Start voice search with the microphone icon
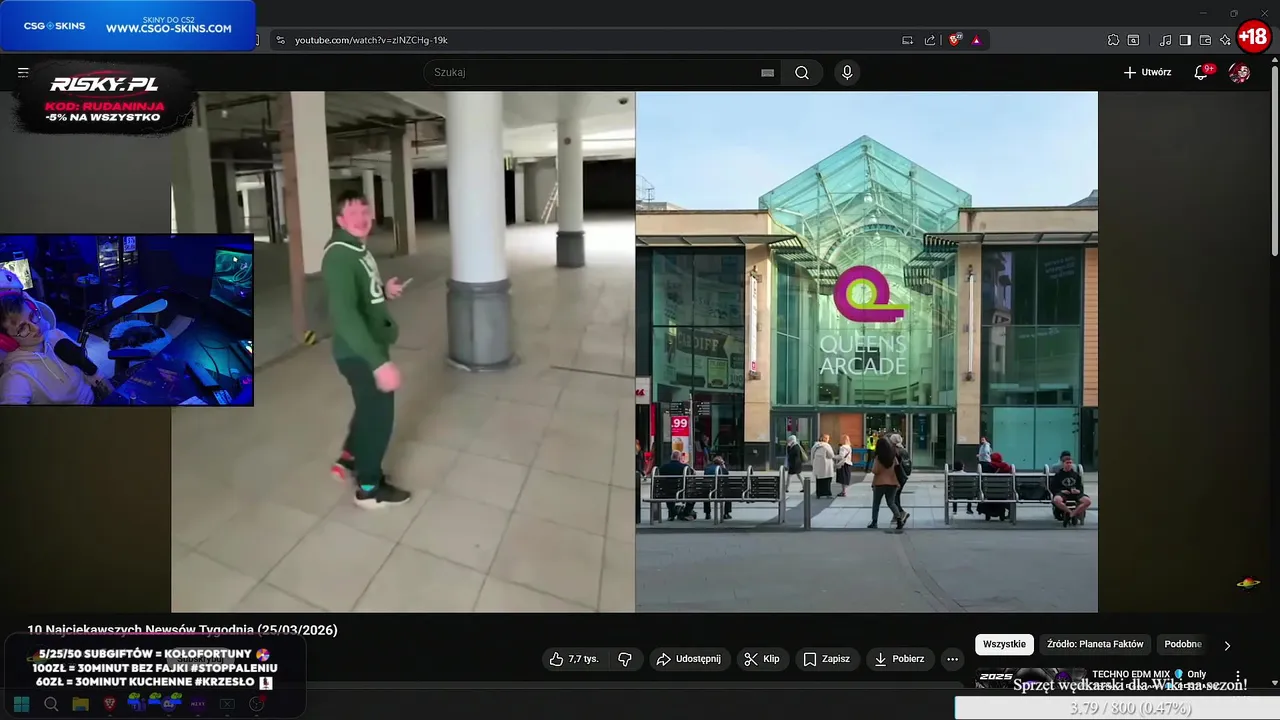The height and width of the screenshot is (720, 1280). pos(847,72)
